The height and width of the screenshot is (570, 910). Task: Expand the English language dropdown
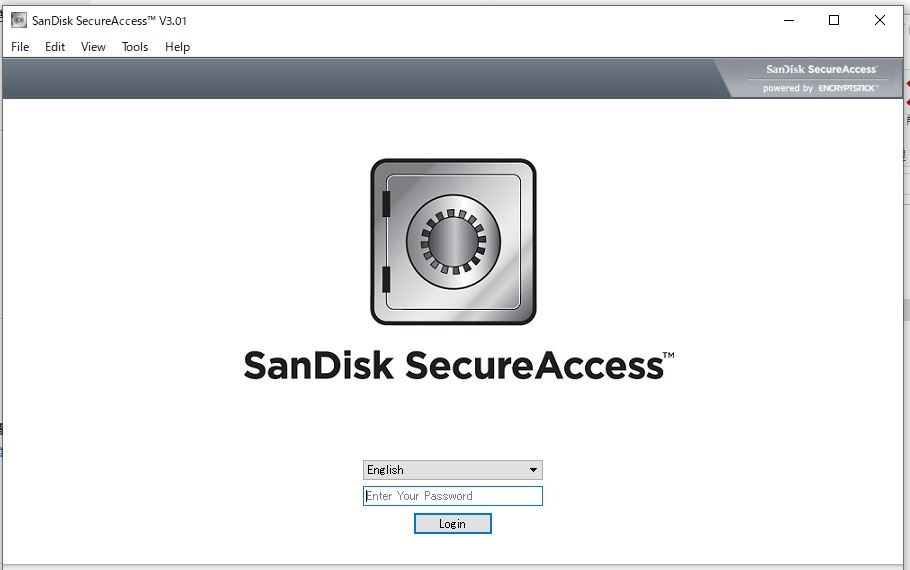pyautogui.click(x=453, y=470)
